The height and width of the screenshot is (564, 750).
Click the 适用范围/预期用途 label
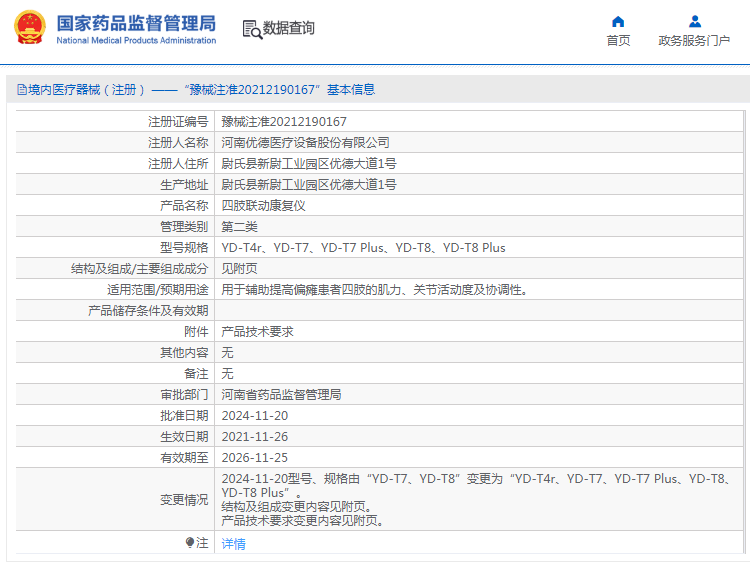[x=158, y=290]
